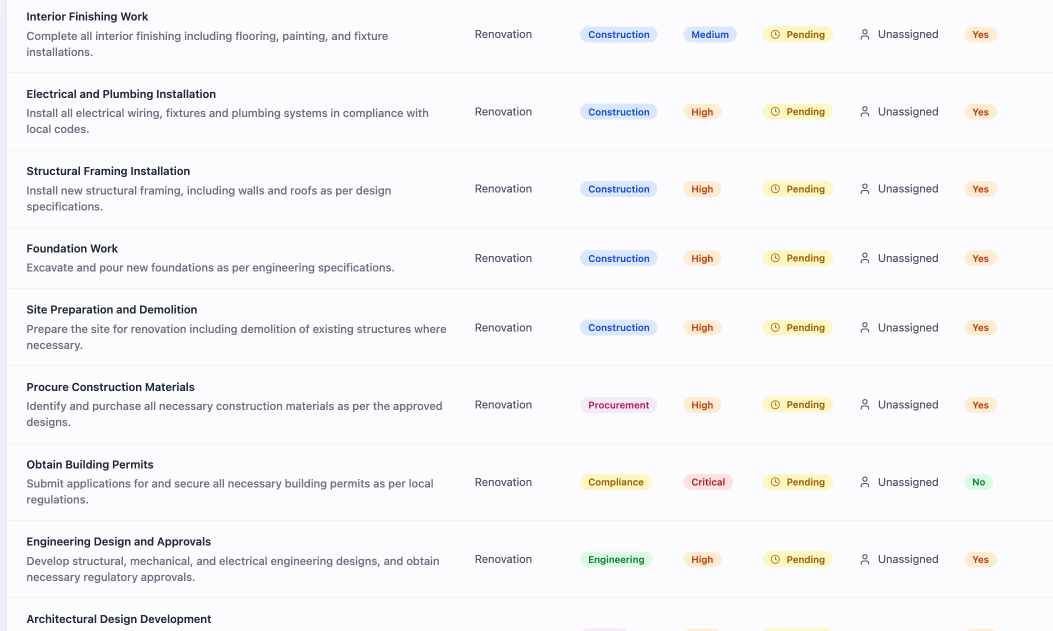Click the person icon on Obtain Building Permits row
The image size is (1053, 631).
tap(864, 481)
